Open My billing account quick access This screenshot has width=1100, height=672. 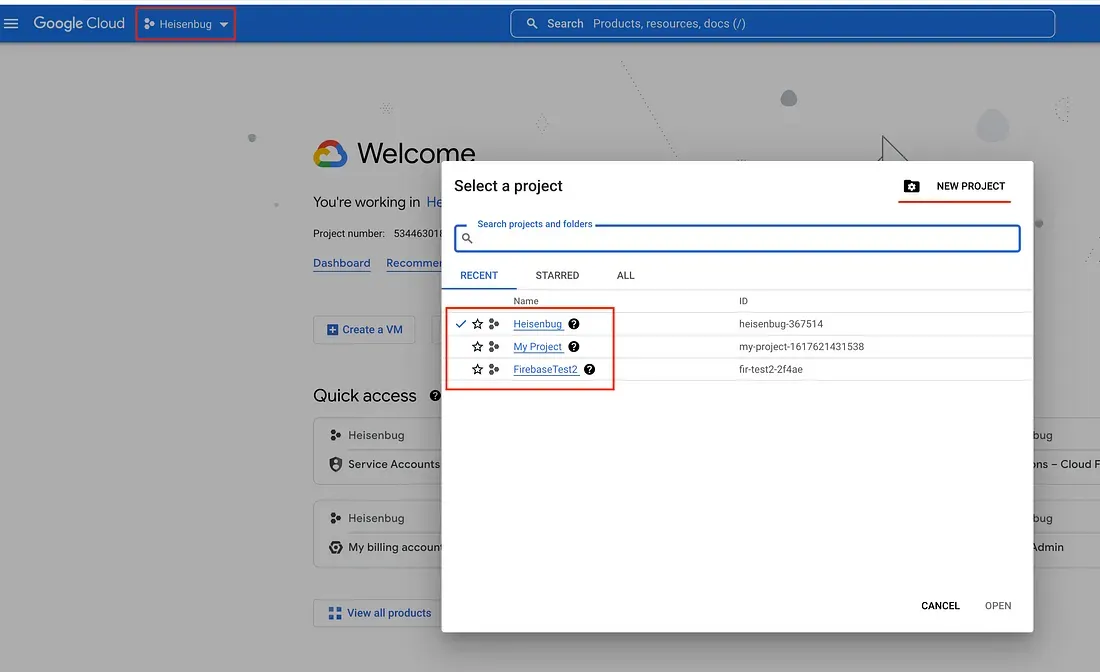coord(394,547)
